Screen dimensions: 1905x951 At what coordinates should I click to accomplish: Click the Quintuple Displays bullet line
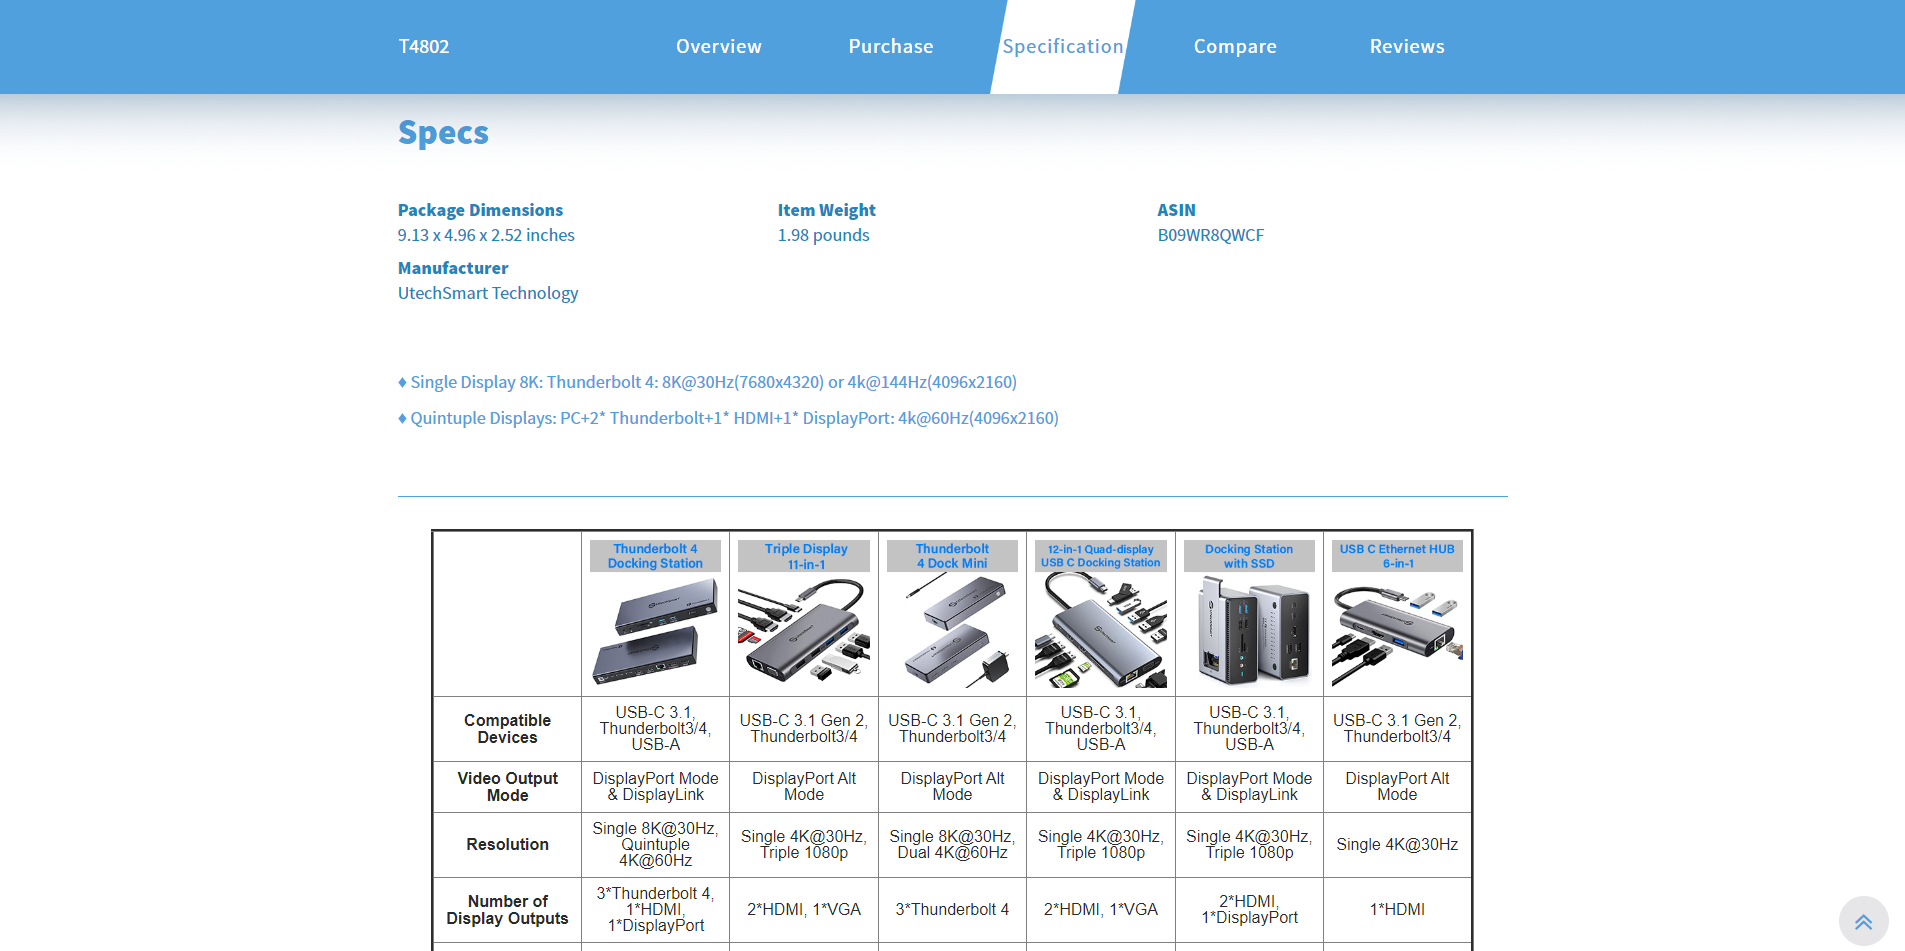pos(728,418)
